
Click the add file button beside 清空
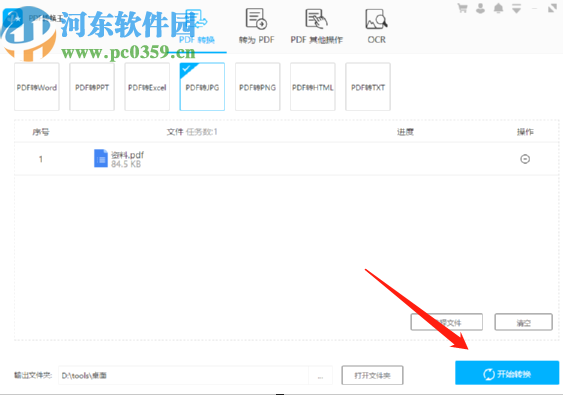[x=447, y=322]
